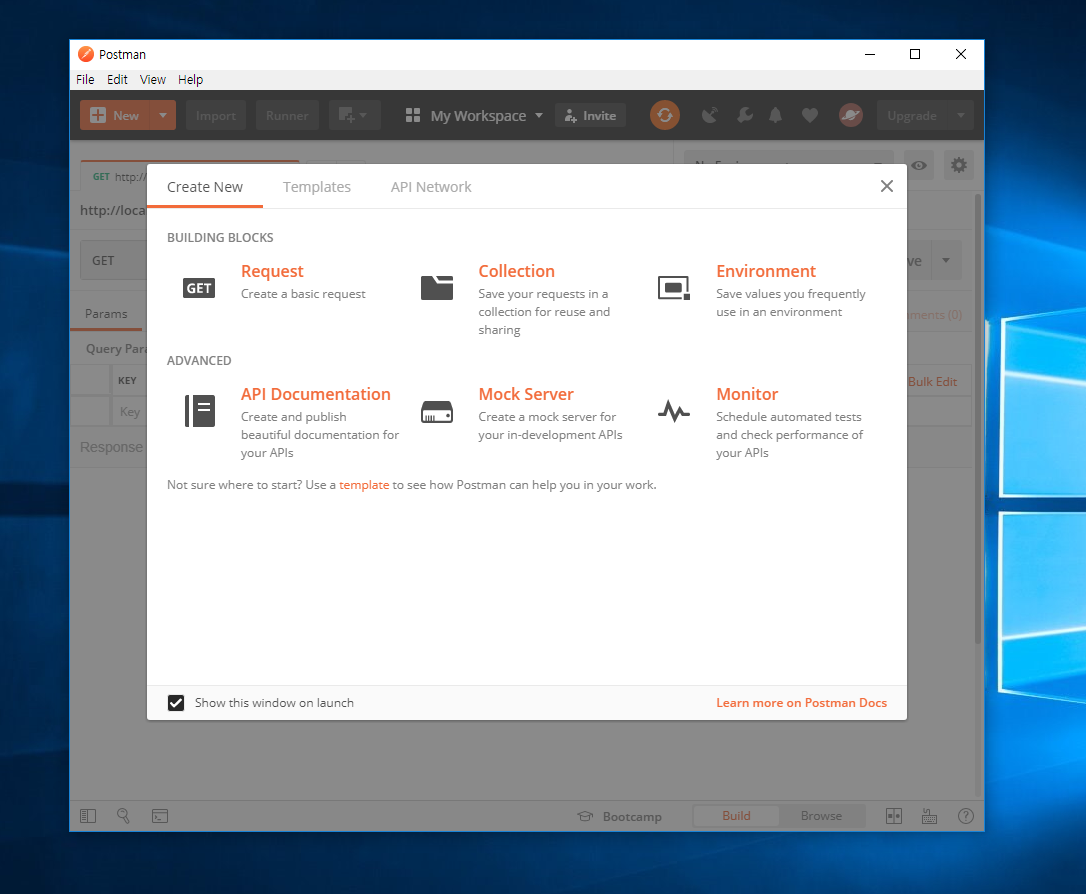Click the Environment icon
The image size is (1086, 894).
674,287
